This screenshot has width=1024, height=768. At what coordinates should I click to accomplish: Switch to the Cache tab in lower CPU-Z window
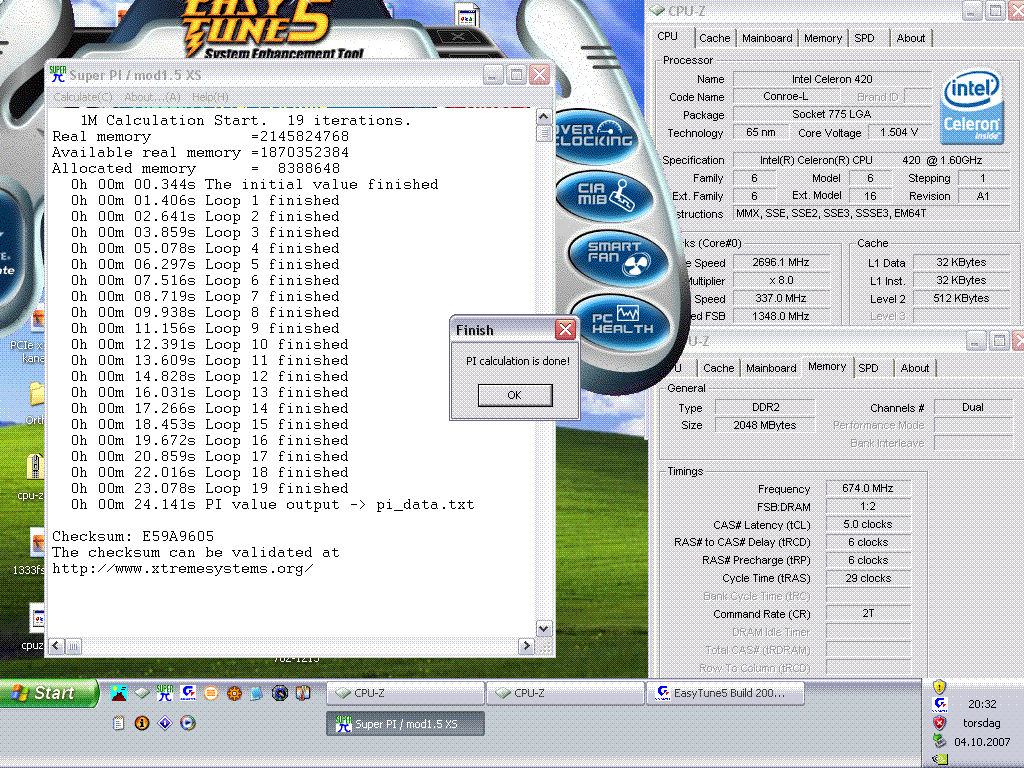click(x=718, y=368)
